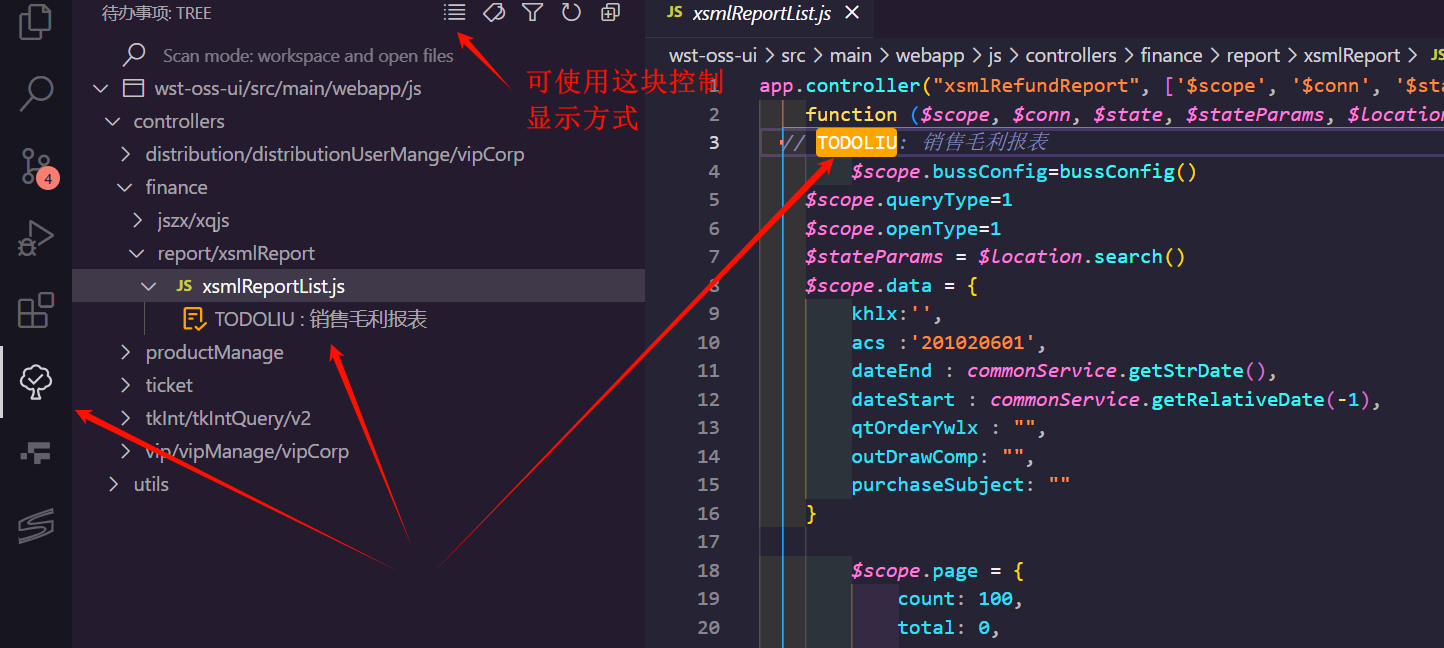This screenshot has width=1444, height=648.
Task: Click the 待办事项: TREE panel title
Action: [x=157, y=13]
